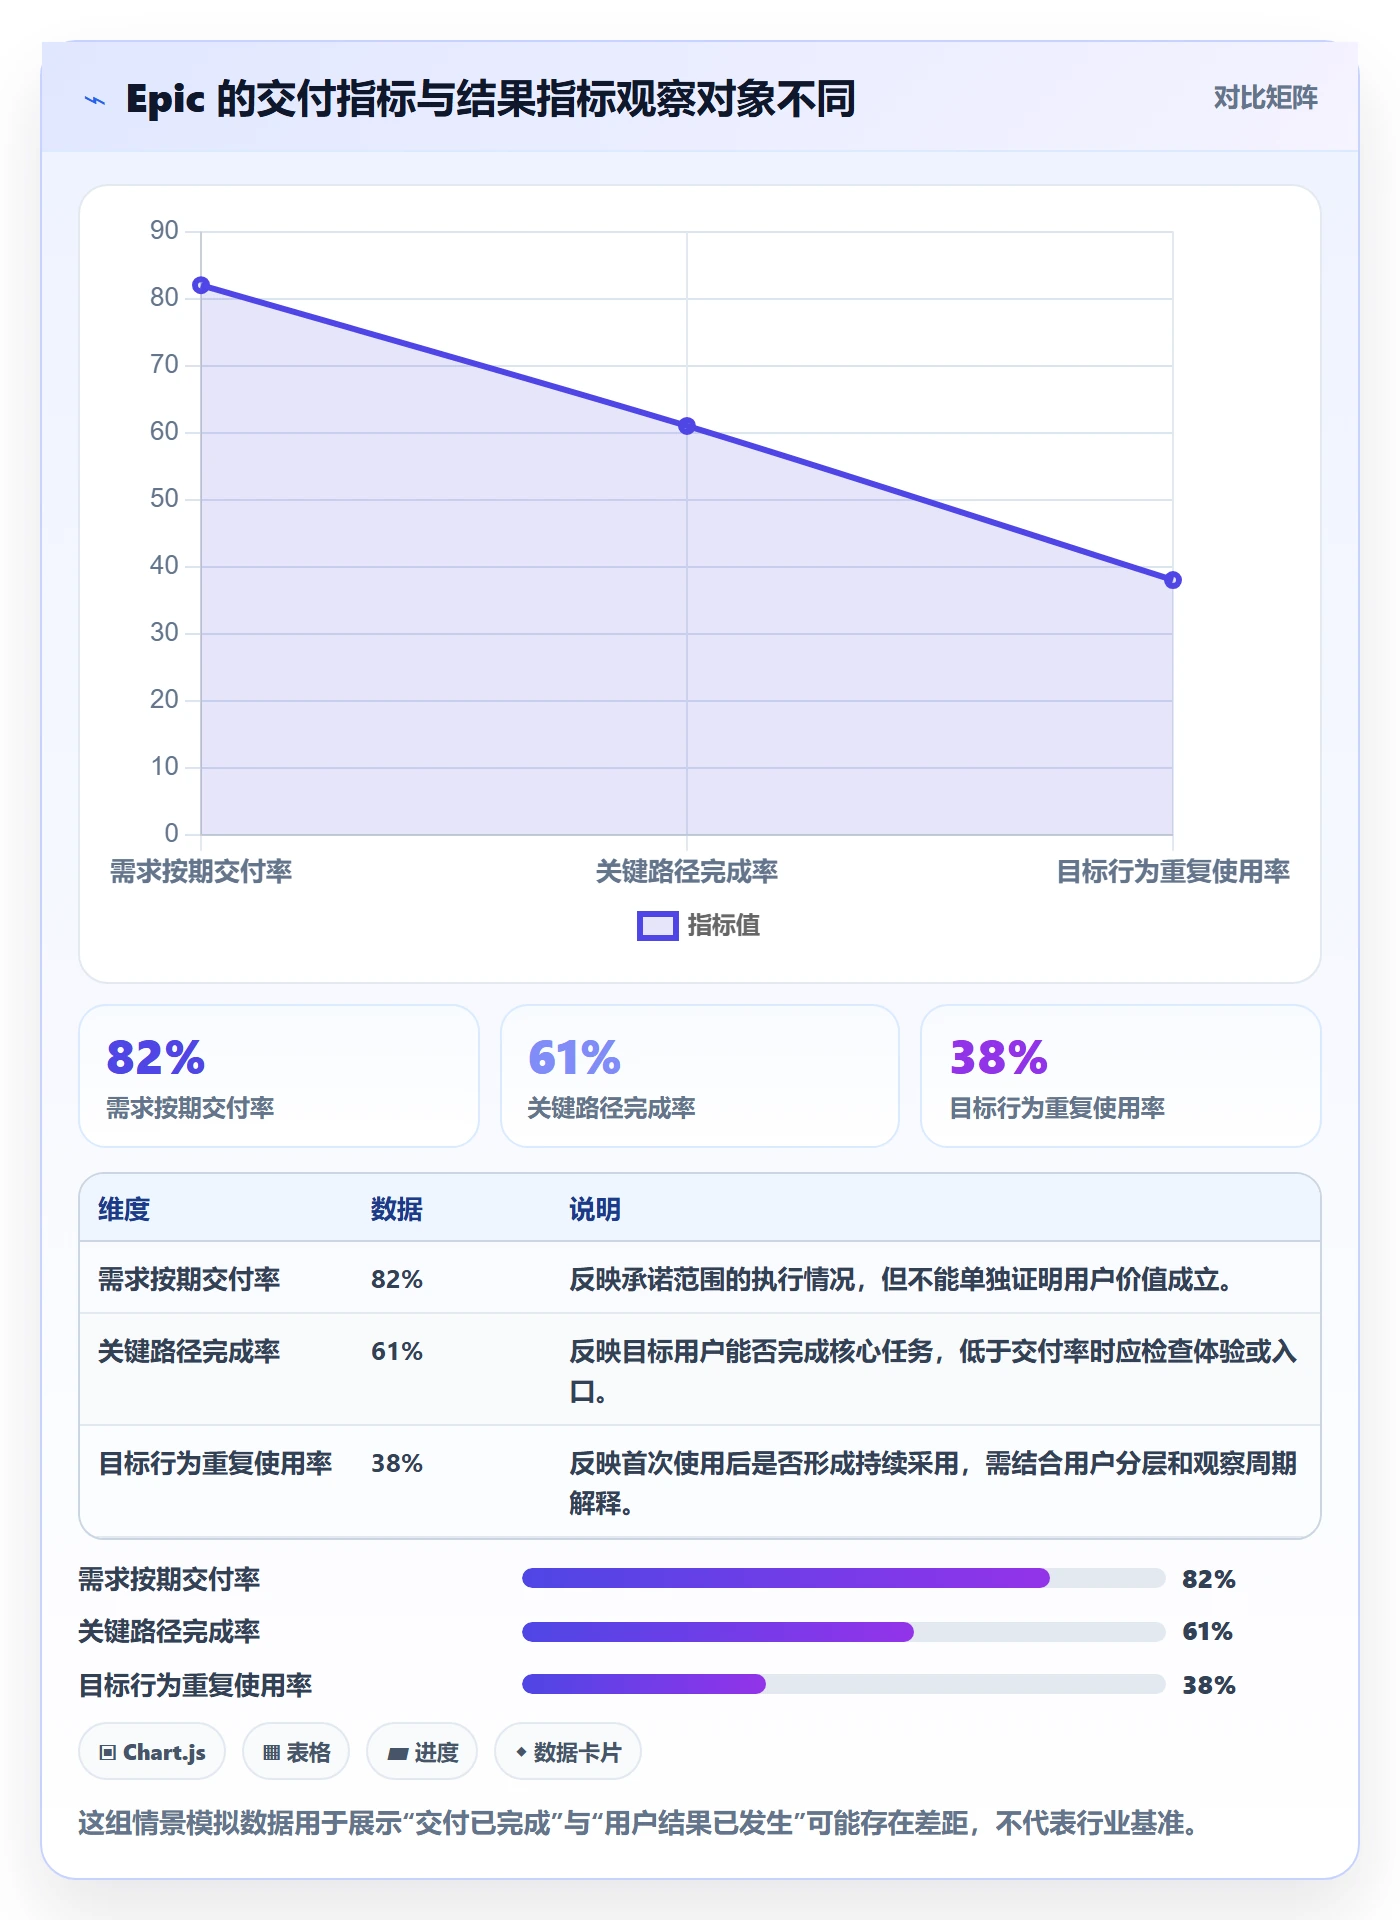This screenshot has height=1920, width=1400.
Task: Select the chart data point at 61
Action: [x=687, y=426]
